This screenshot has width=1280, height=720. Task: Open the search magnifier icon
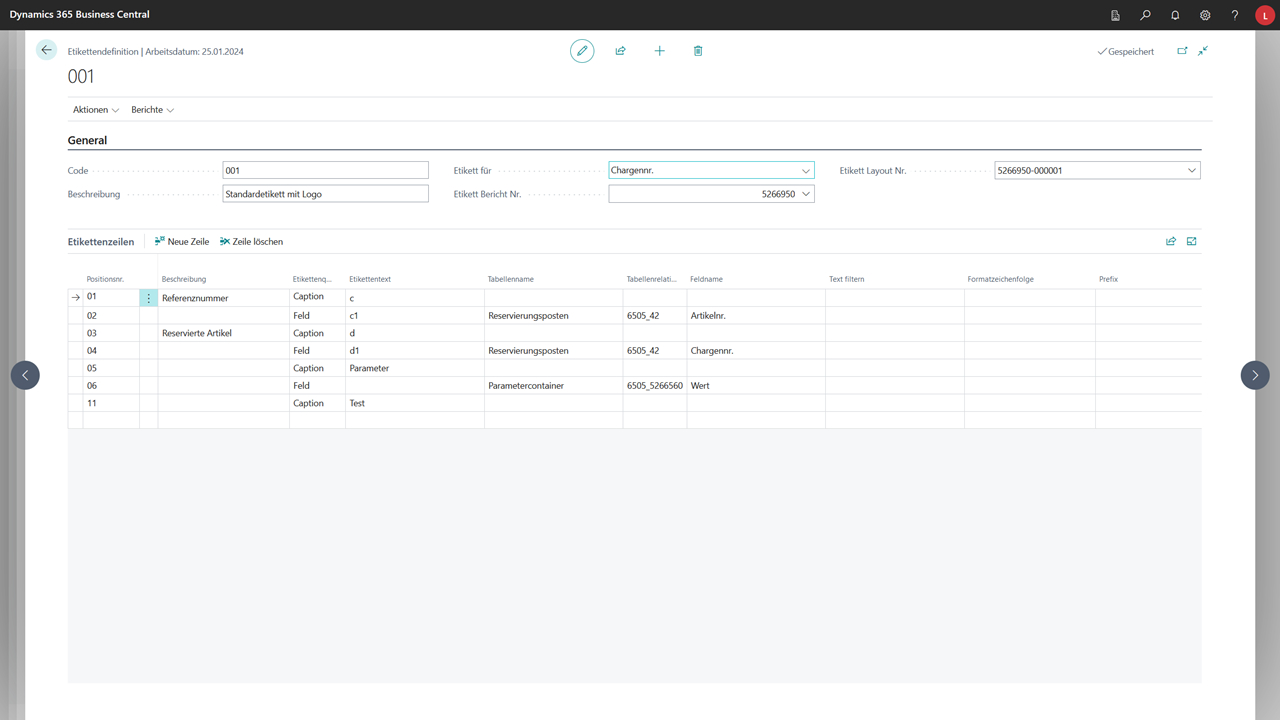[1145, 15]
